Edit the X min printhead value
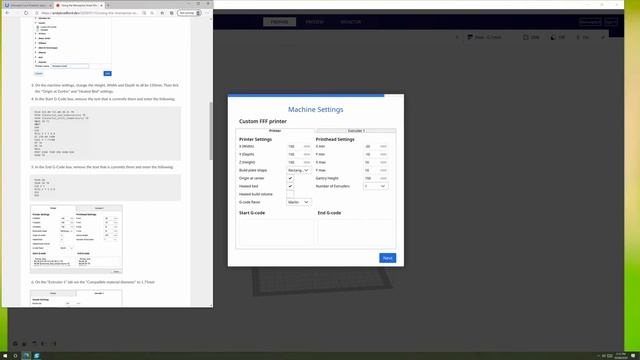The height and width of the screenshot is (360, 640). (375, 146)
